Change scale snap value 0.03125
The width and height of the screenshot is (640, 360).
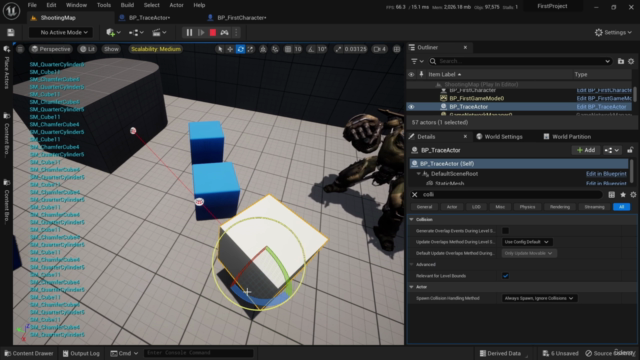pyautogui.click(x=356, y=49)
